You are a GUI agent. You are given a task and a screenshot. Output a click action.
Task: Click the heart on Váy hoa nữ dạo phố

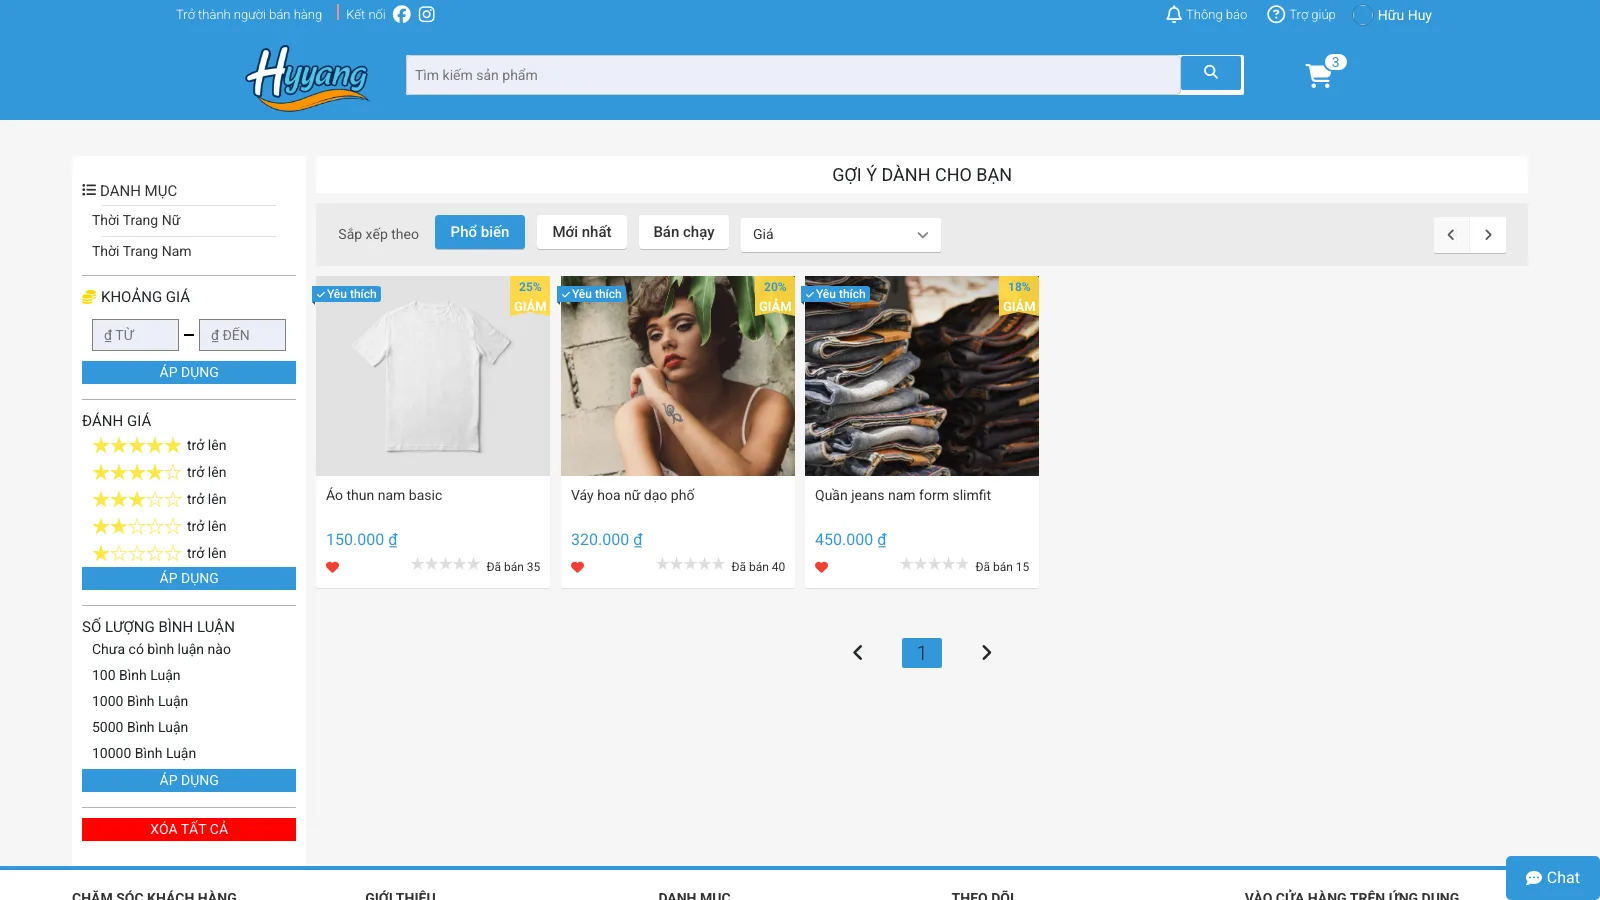pos(578,567)
